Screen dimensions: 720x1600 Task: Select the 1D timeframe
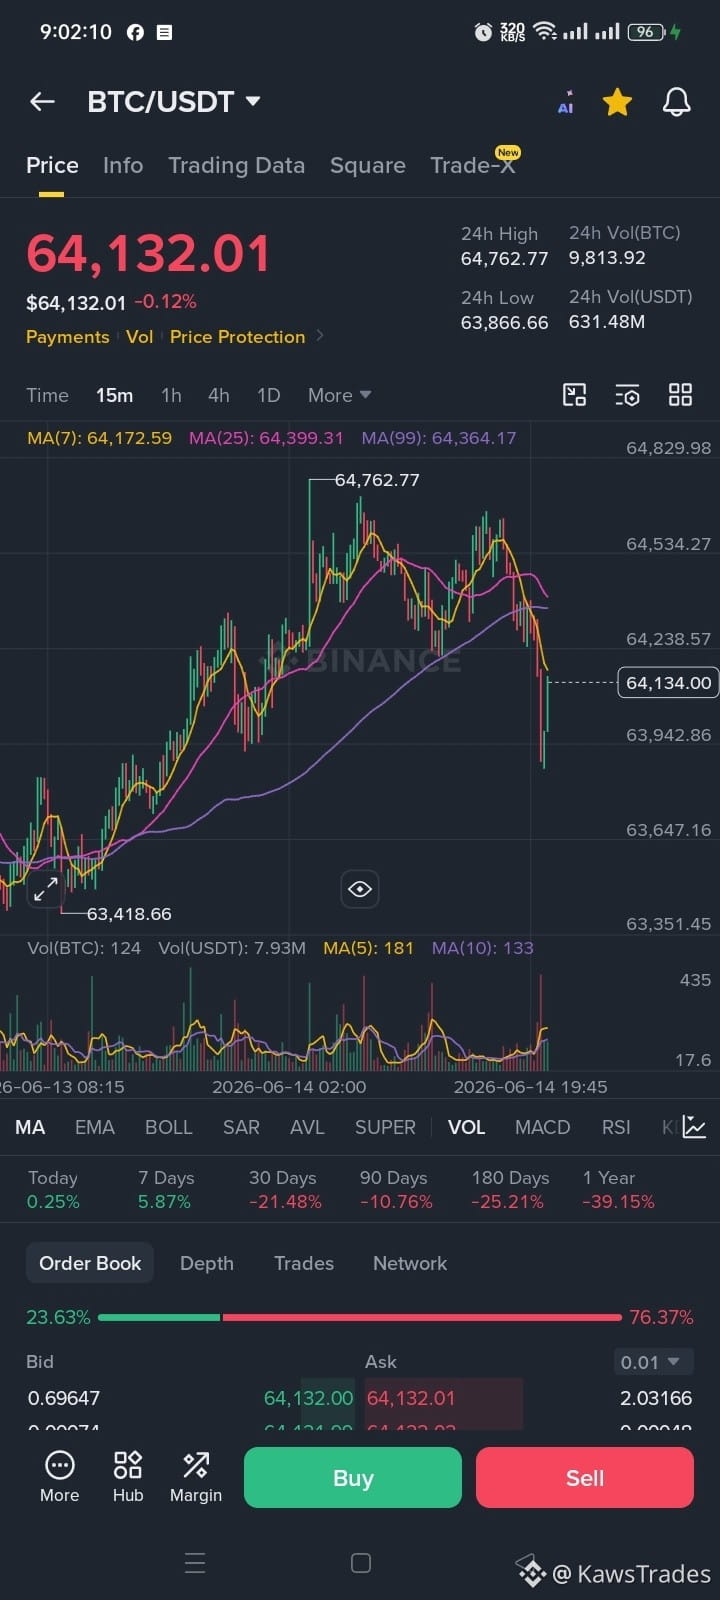pos(268,395)
